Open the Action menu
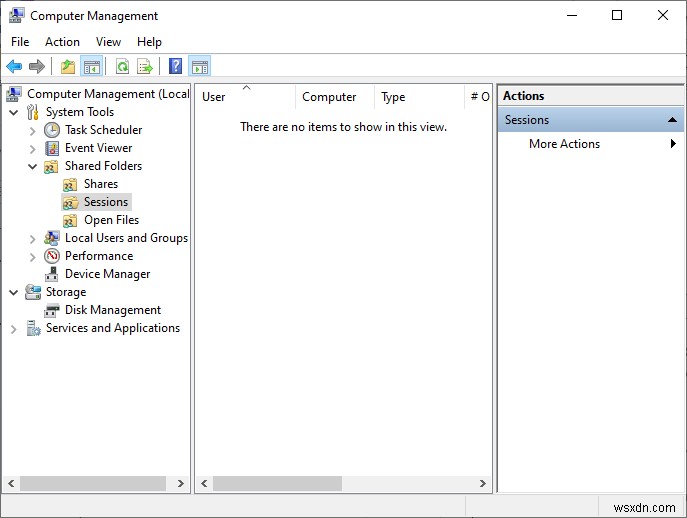The width and height of the screenshot is (687, 518). (x=62, y=42)
